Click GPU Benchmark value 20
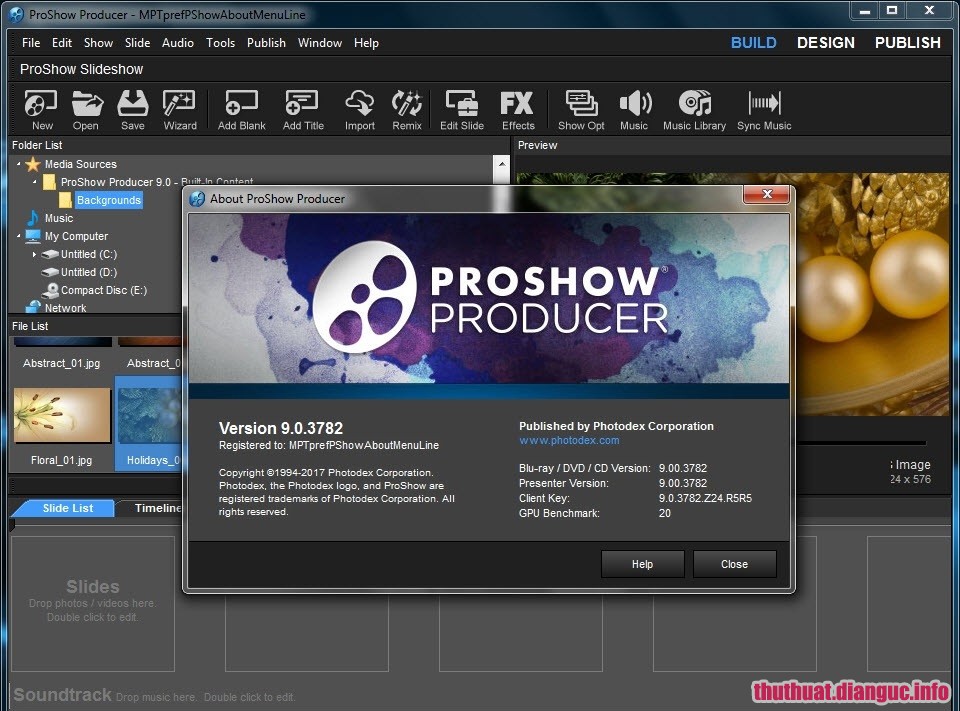The height and width of the screenshot is (711, 960). [x=665, y=513]
